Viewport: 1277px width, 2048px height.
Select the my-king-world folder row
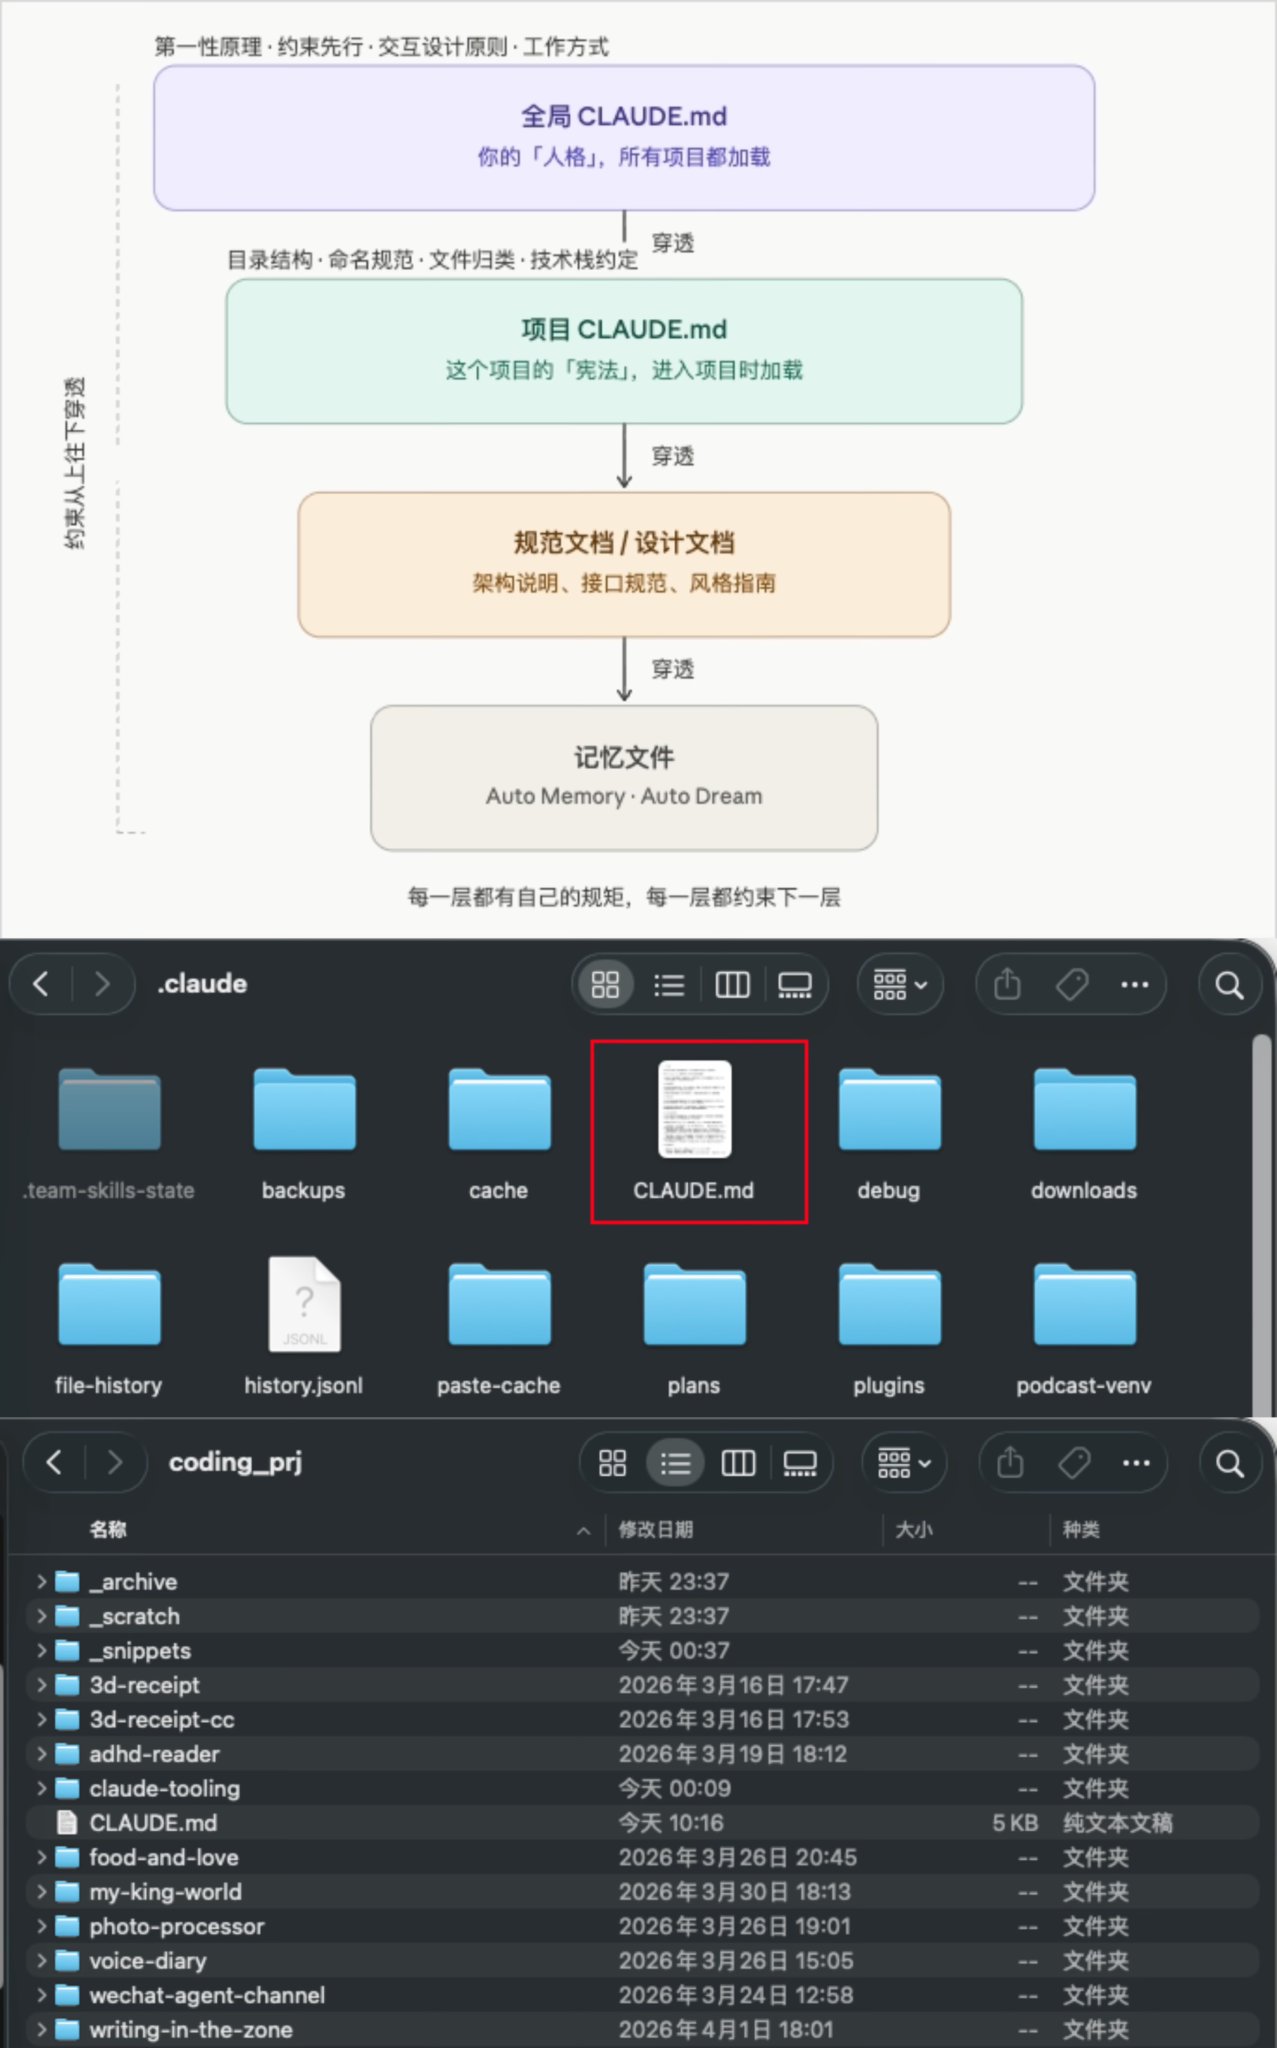640,1892
